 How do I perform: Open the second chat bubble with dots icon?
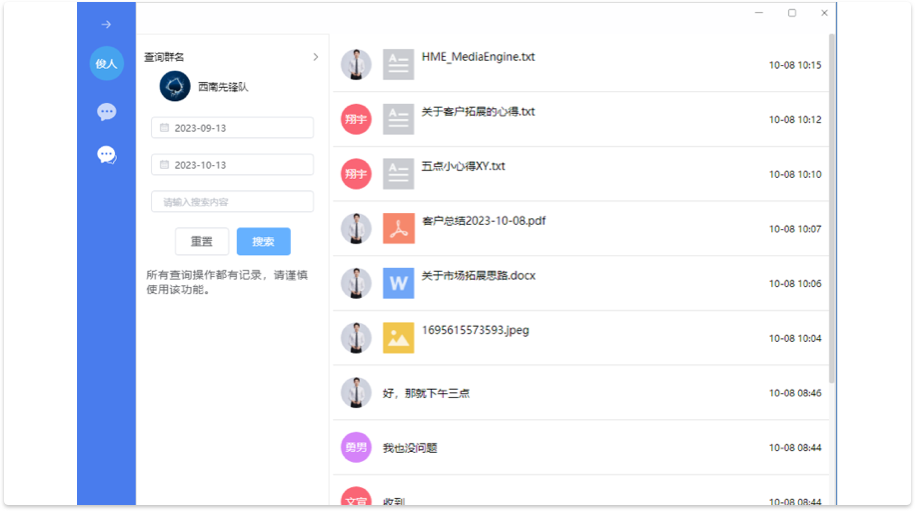(106, 155)
